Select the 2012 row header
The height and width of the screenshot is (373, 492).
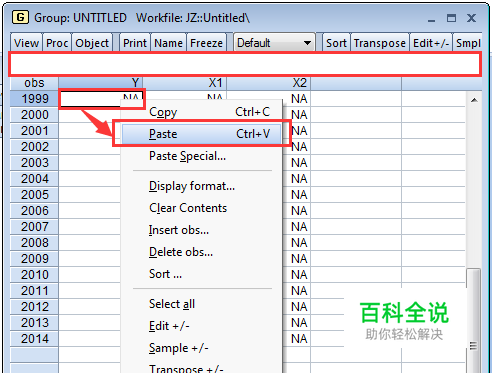(x=34, y=307)
